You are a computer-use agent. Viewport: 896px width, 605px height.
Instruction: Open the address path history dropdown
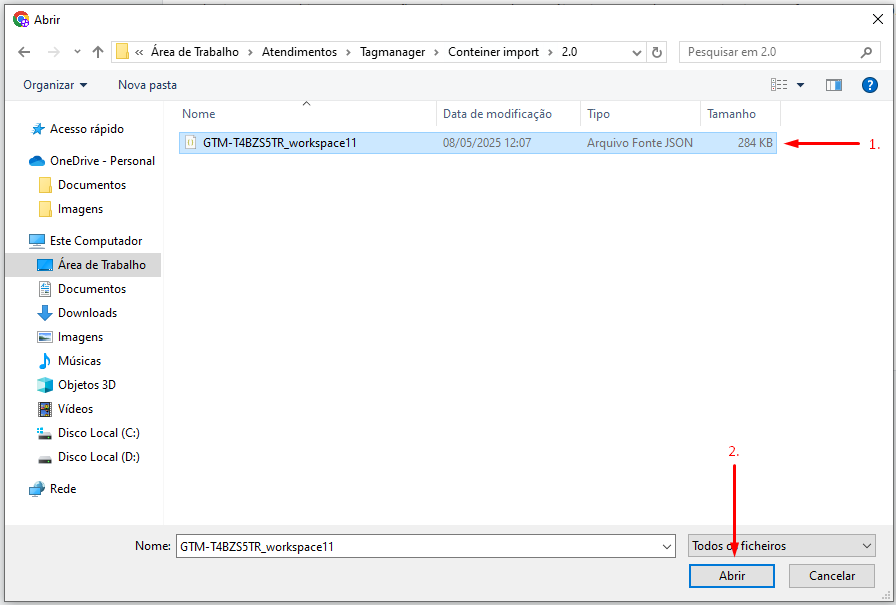click(x=636, y=52)
